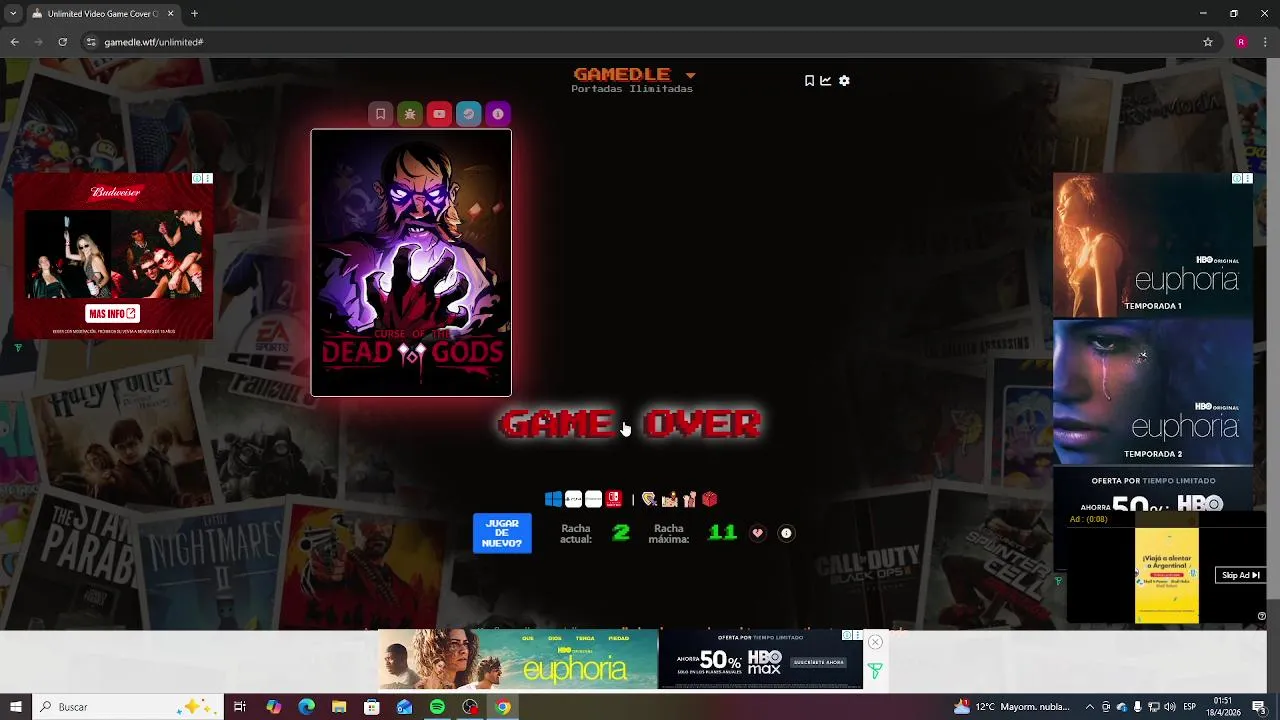This screenshot has height=720, width=1280.
Task: Open the euphoria Temporada 2 ad
Action: click(1153, 392)
